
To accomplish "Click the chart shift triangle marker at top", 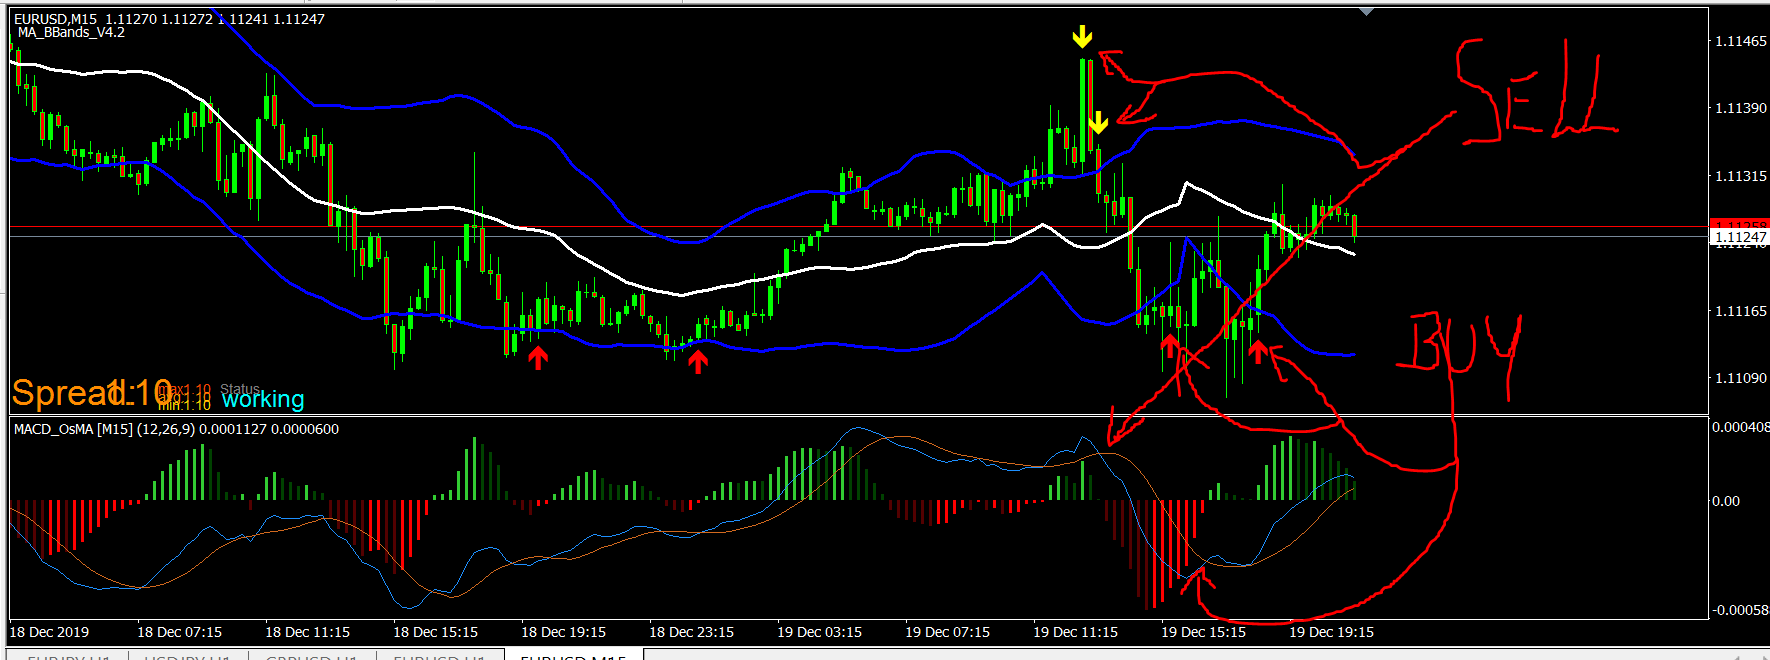I will coord(1366,11).
